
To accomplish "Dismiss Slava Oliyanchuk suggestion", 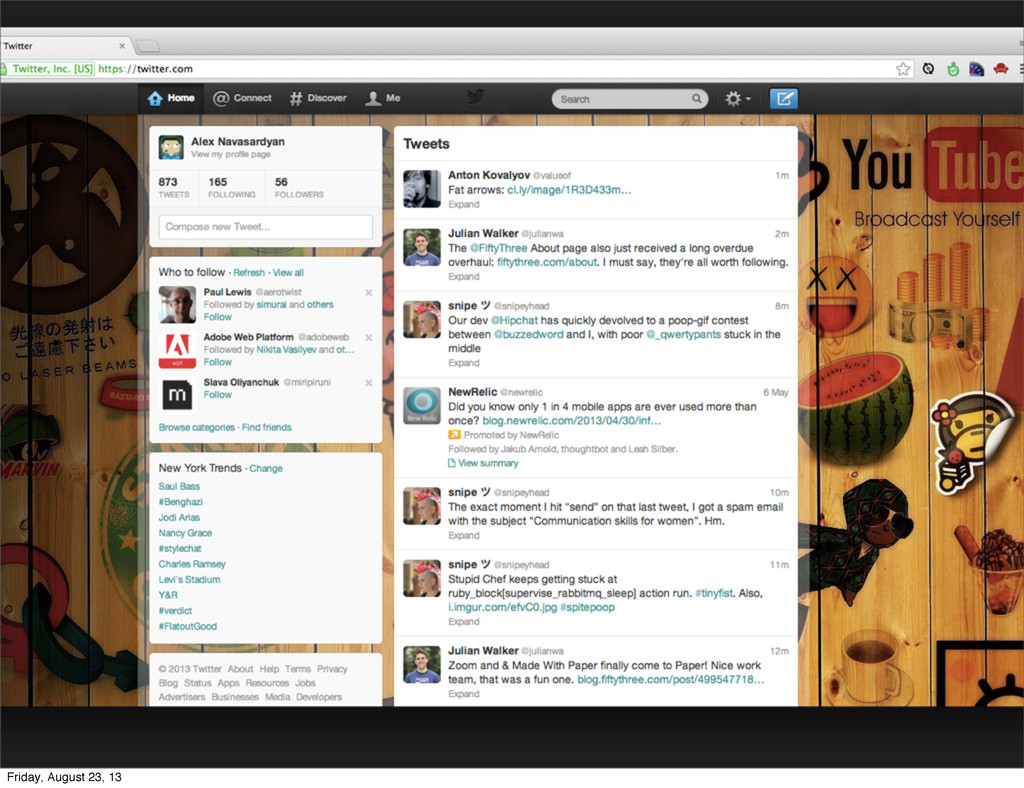I will click(368, 383).
